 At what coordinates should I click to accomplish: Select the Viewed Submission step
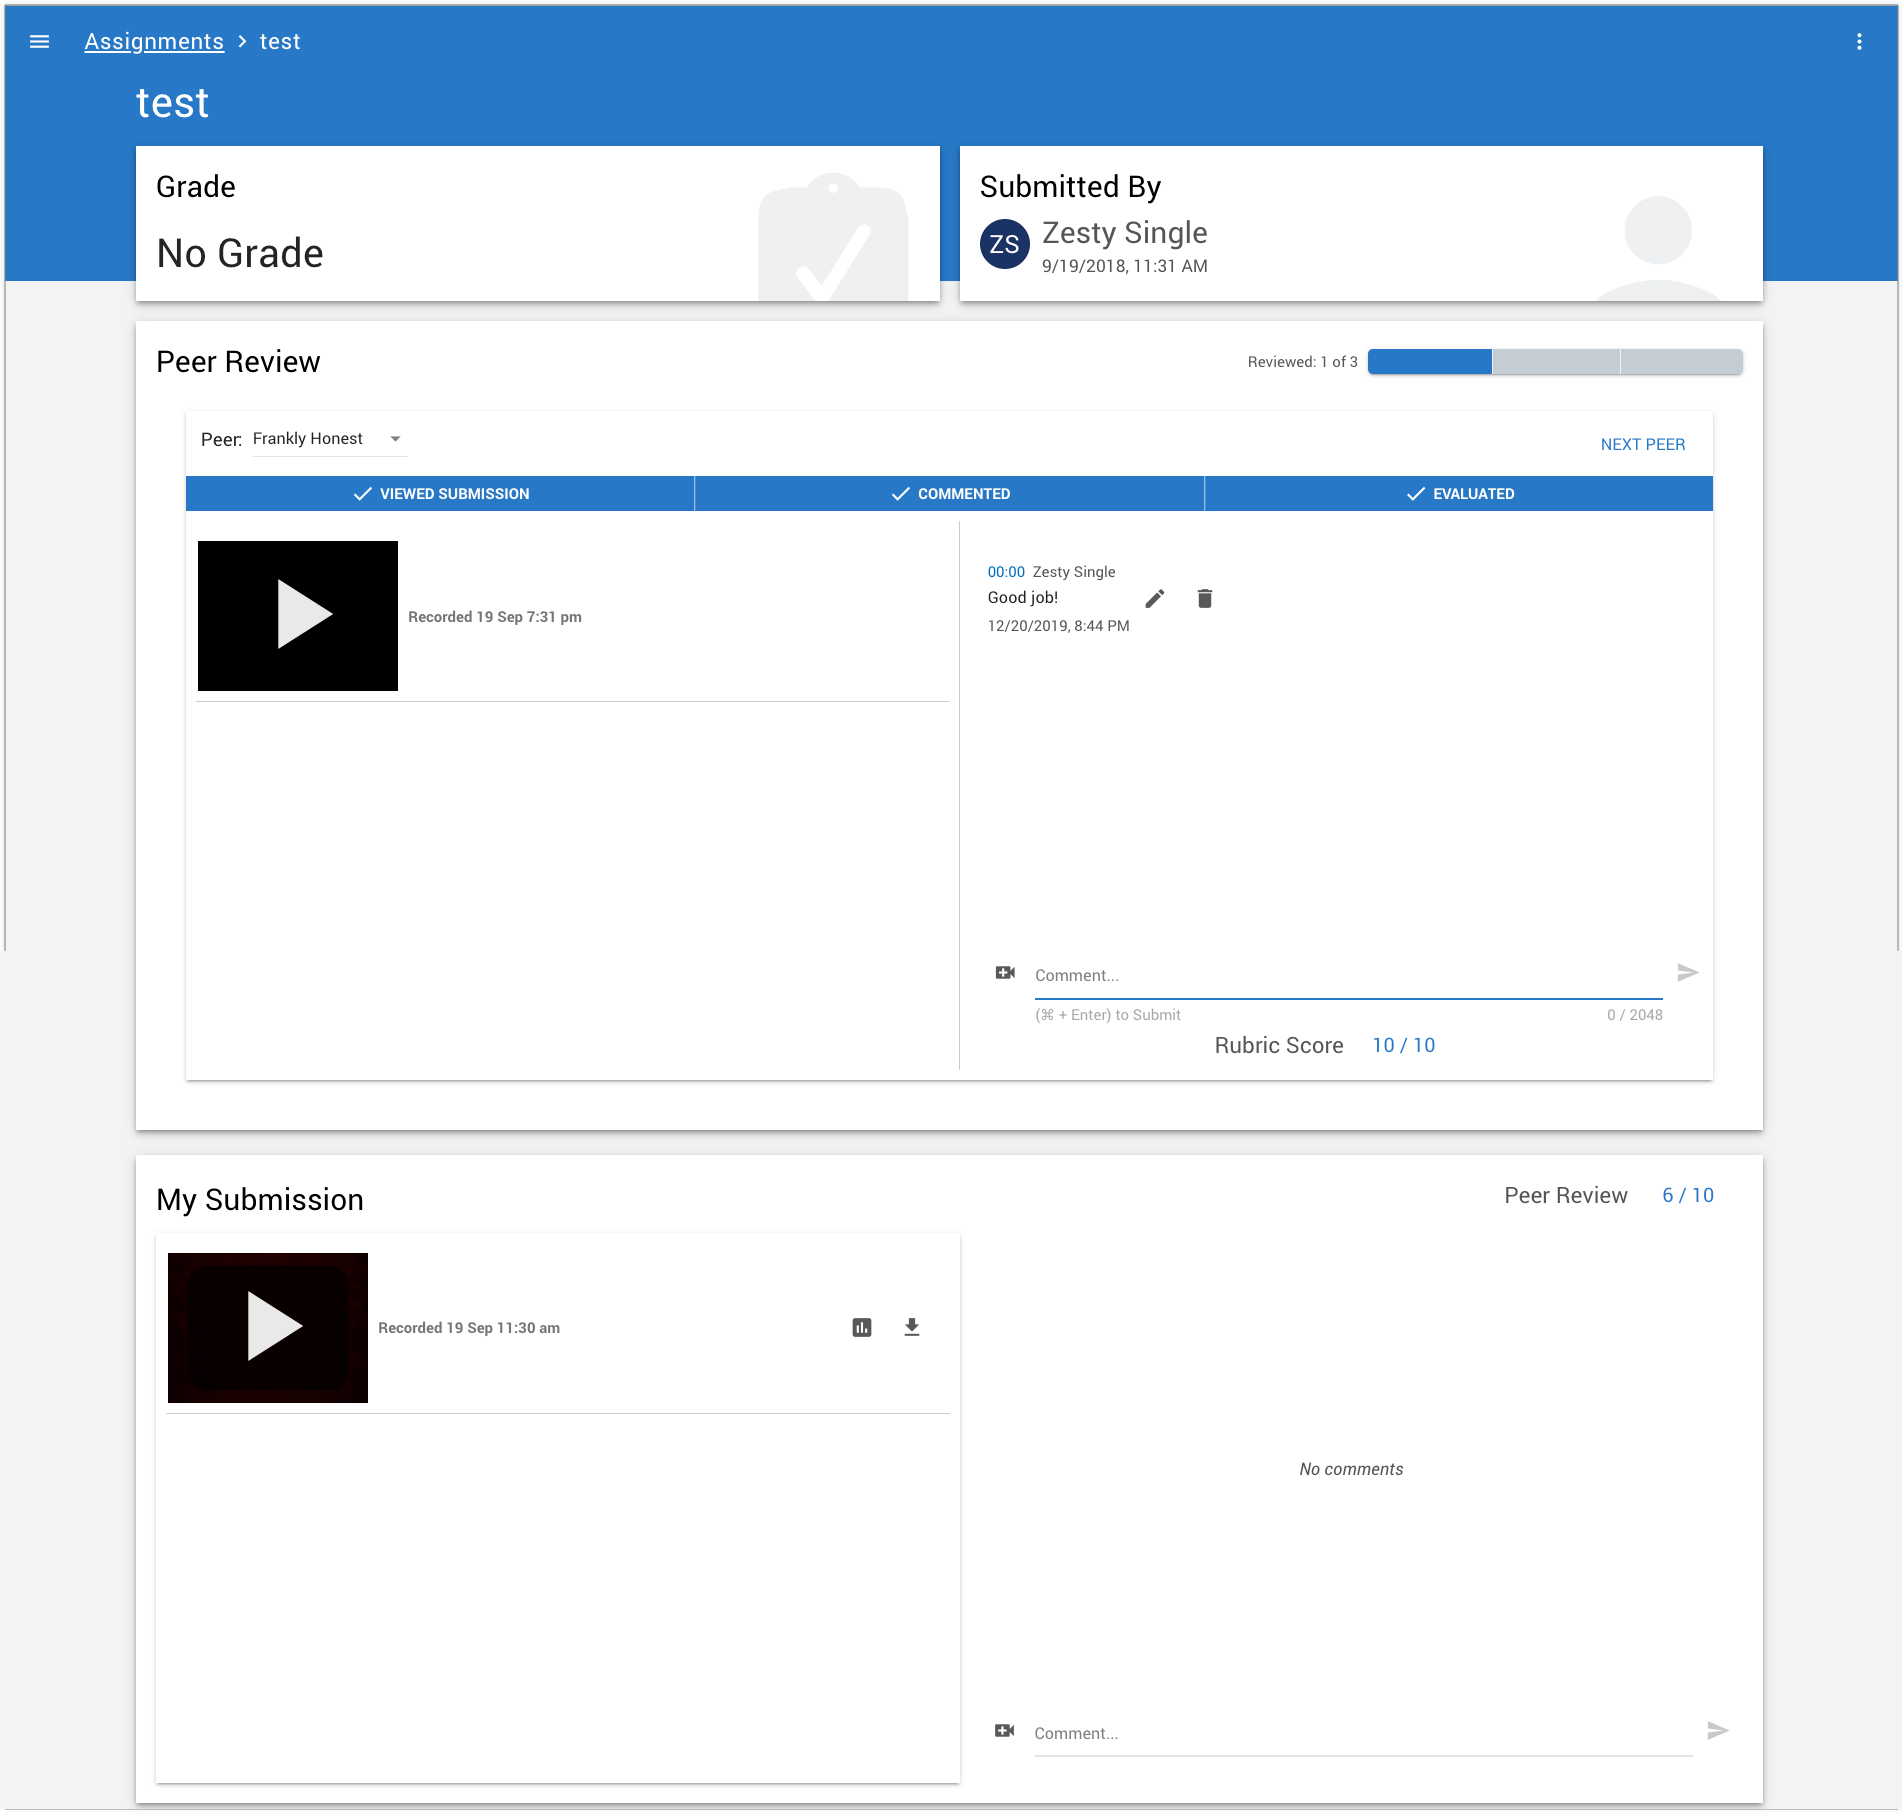(440, 494)
